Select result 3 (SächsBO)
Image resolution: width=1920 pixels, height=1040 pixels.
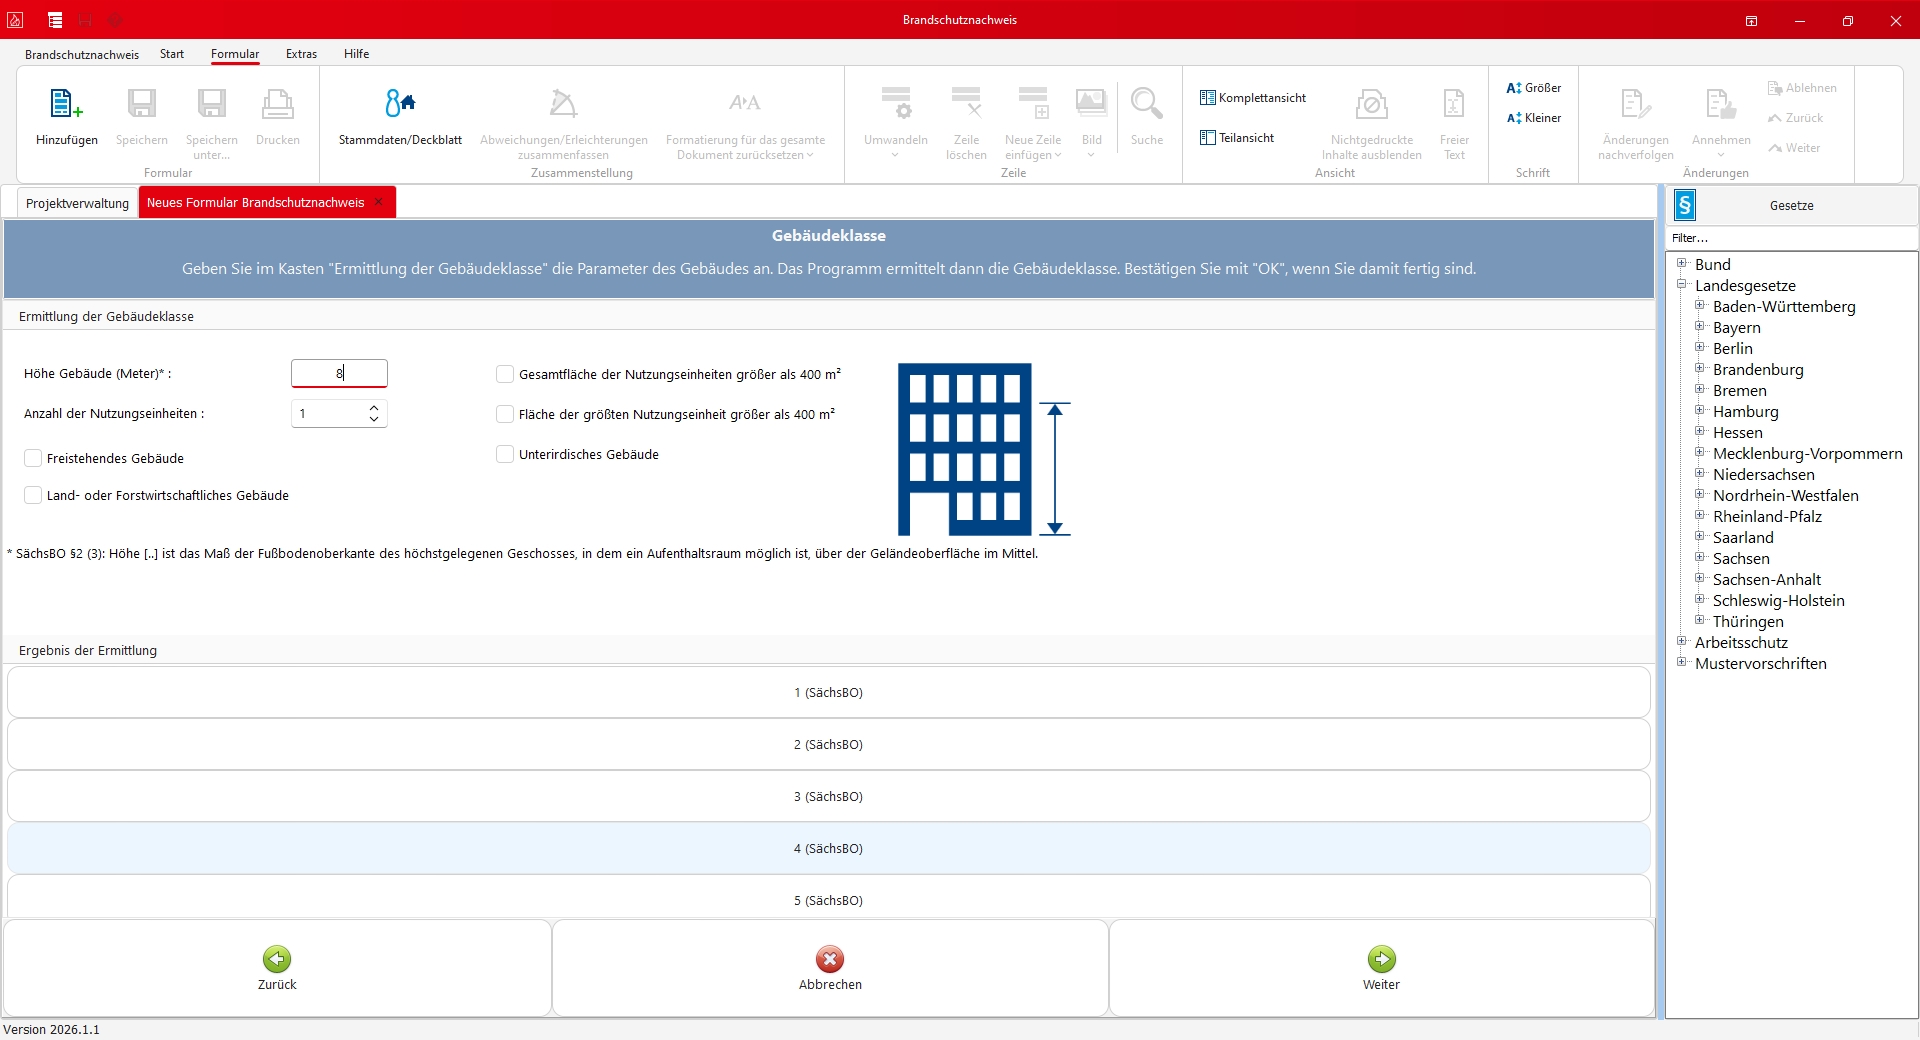pos(828,796)
